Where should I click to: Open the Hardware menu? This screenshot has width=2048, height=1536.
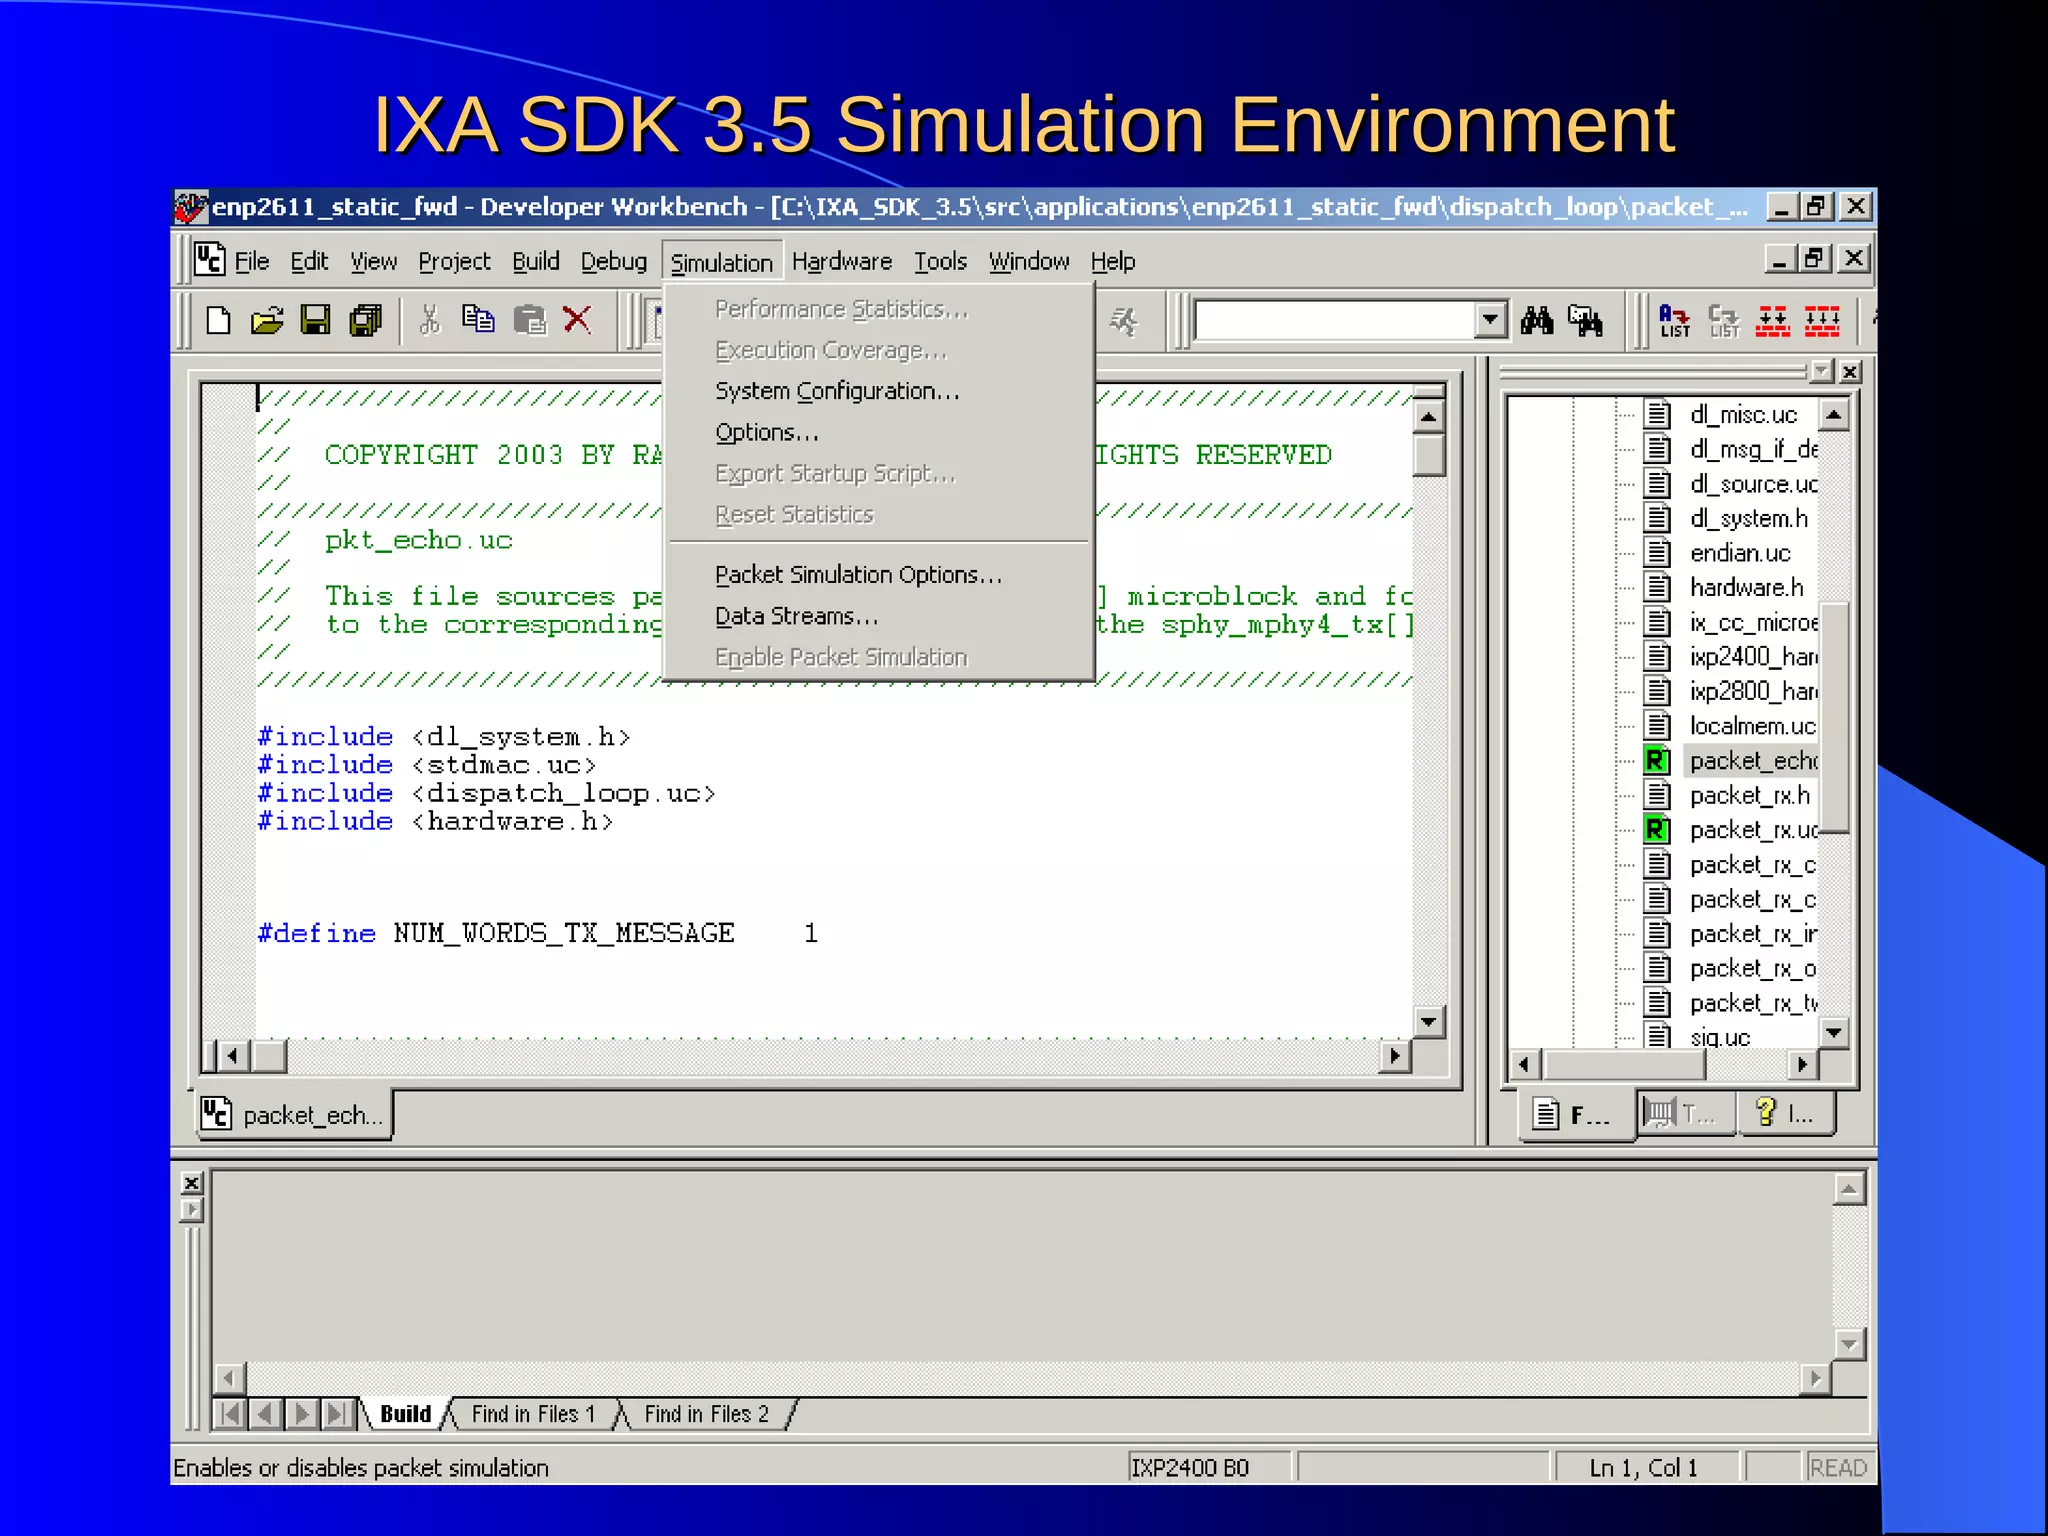(x=842, y=261)
